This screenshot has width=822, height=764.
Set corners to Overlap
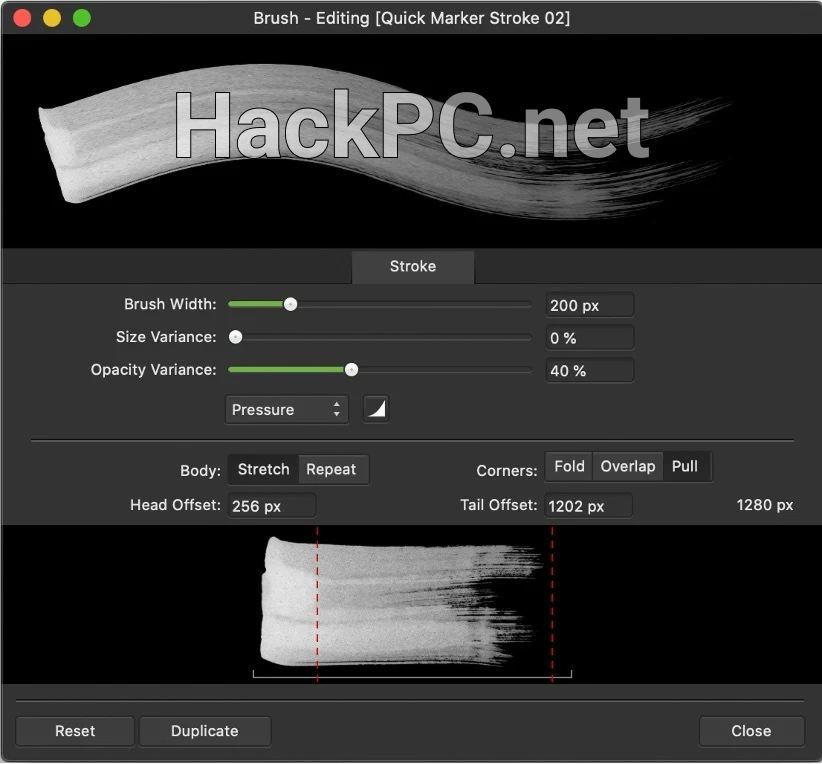[627, 466]
